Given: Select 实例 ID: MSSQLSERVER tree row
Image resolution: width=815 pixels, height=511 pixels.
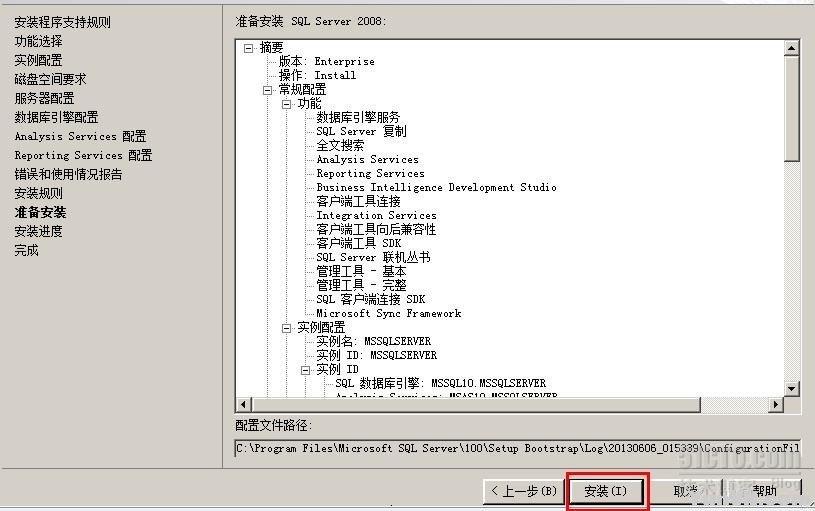Looking at the screenshot, I should point(376,356).
